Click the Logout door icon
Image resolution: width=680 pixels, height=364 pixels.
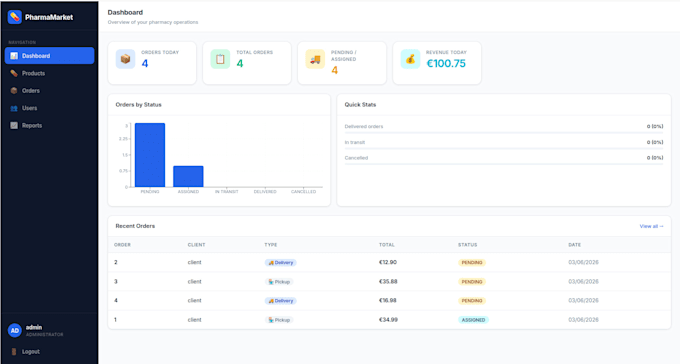click(14, 351)
